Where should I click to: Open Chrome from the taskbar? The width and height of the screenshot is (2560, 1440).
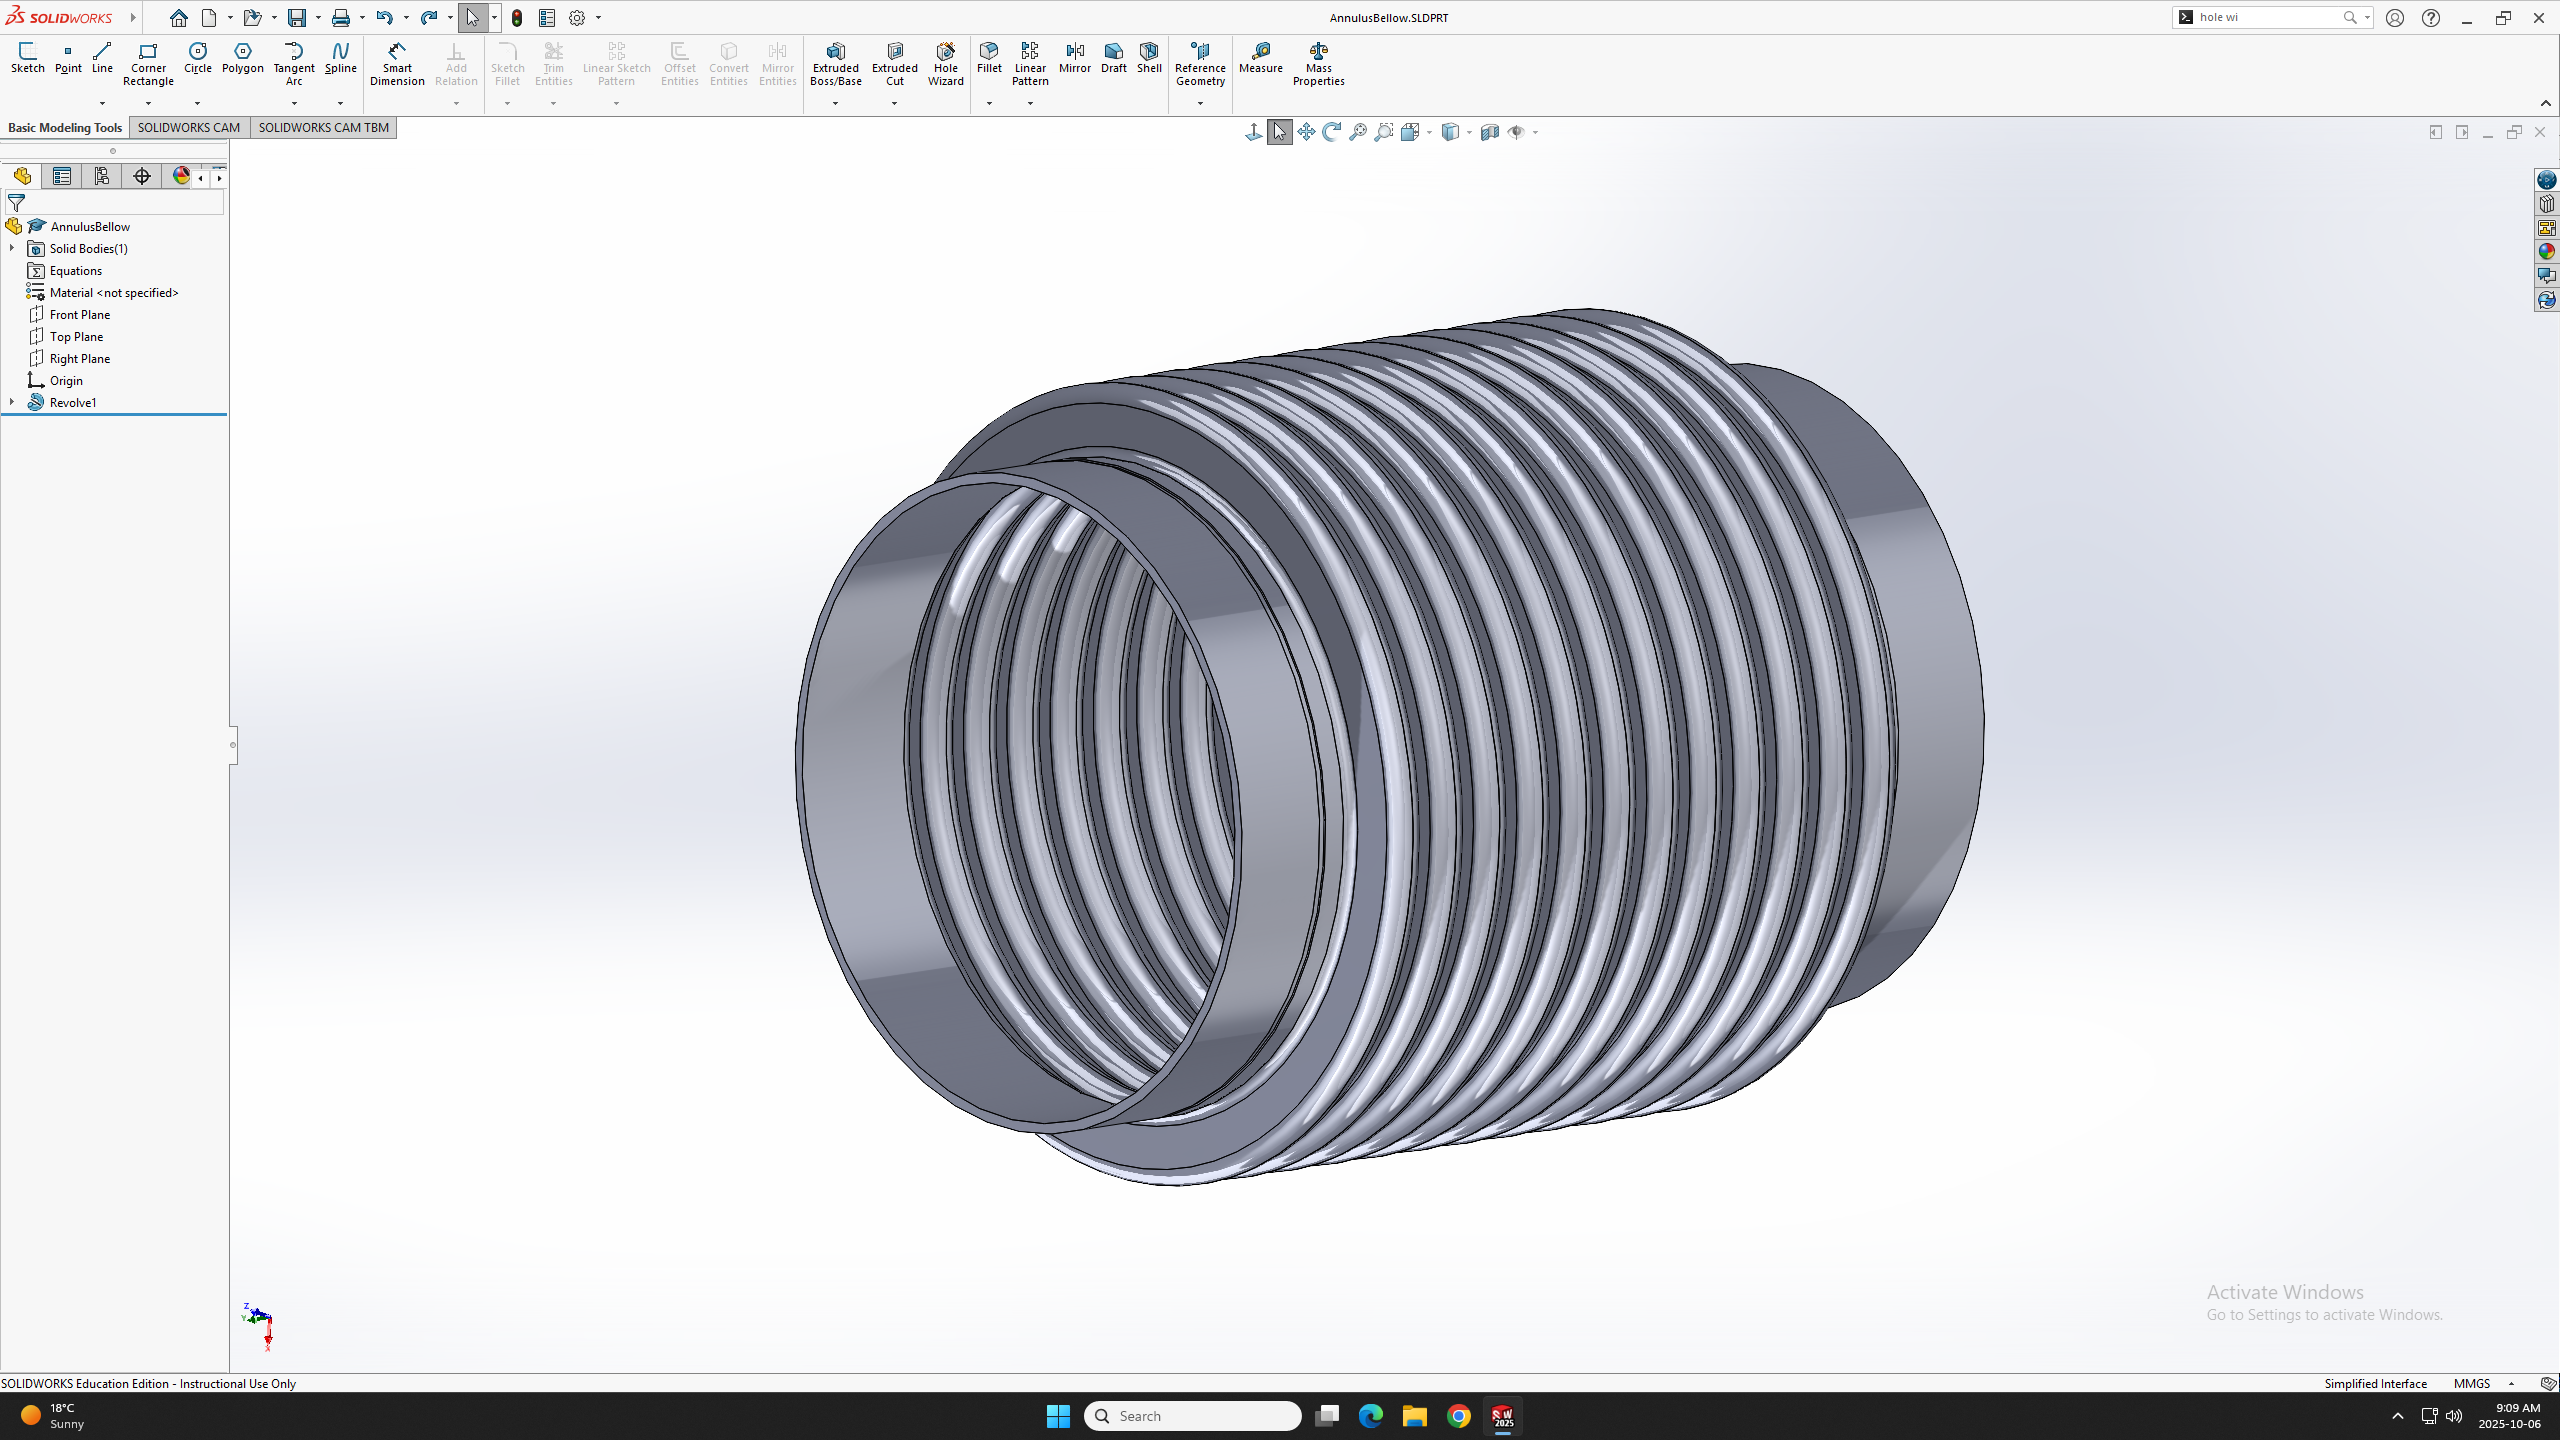point(1459,1416)
